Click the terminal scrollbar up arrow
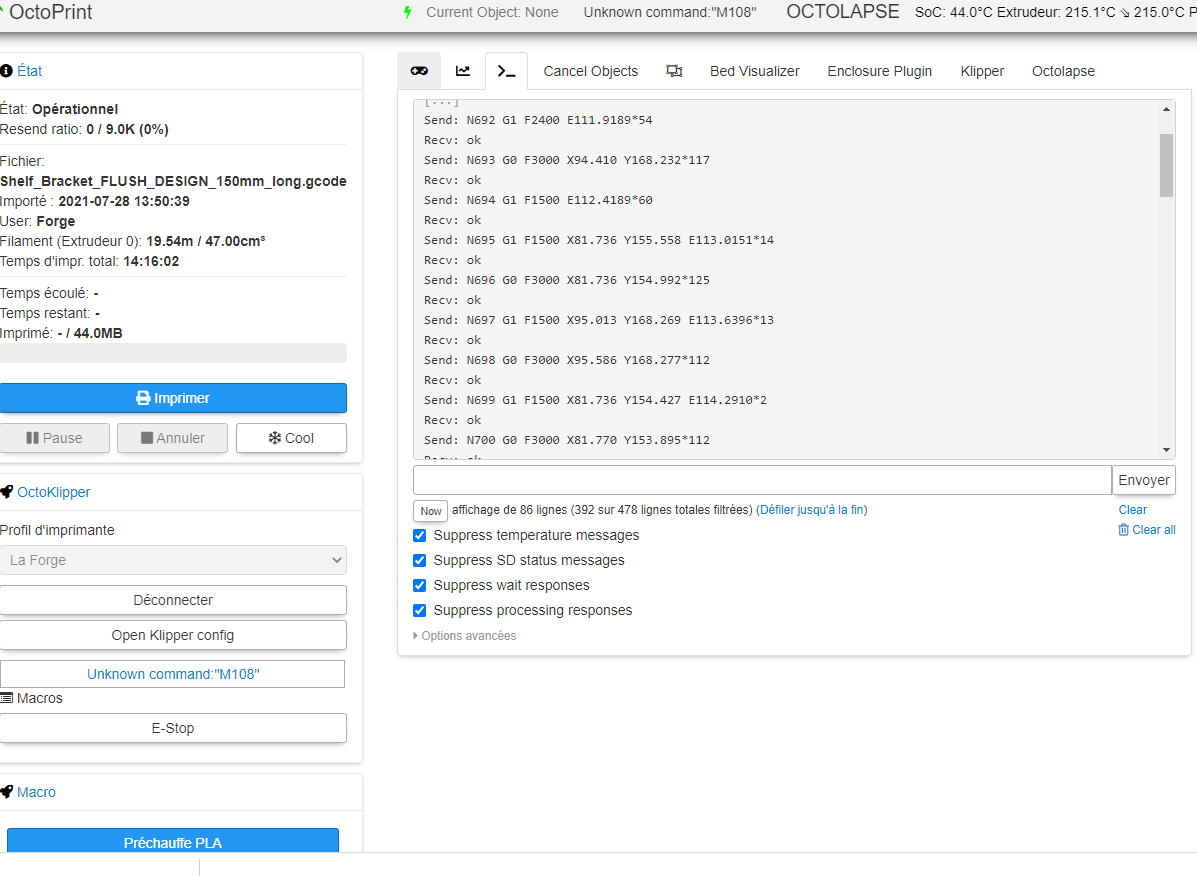This screenshot has width=1197, height=876. 1166,109
